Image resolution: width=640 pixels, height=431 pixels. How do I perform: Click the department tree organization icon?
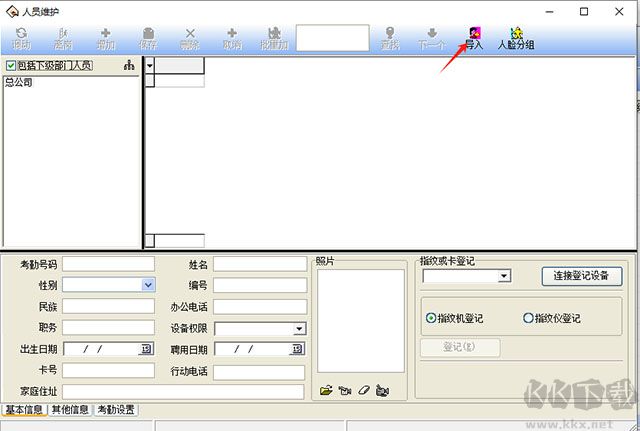[x=129, y=65]
